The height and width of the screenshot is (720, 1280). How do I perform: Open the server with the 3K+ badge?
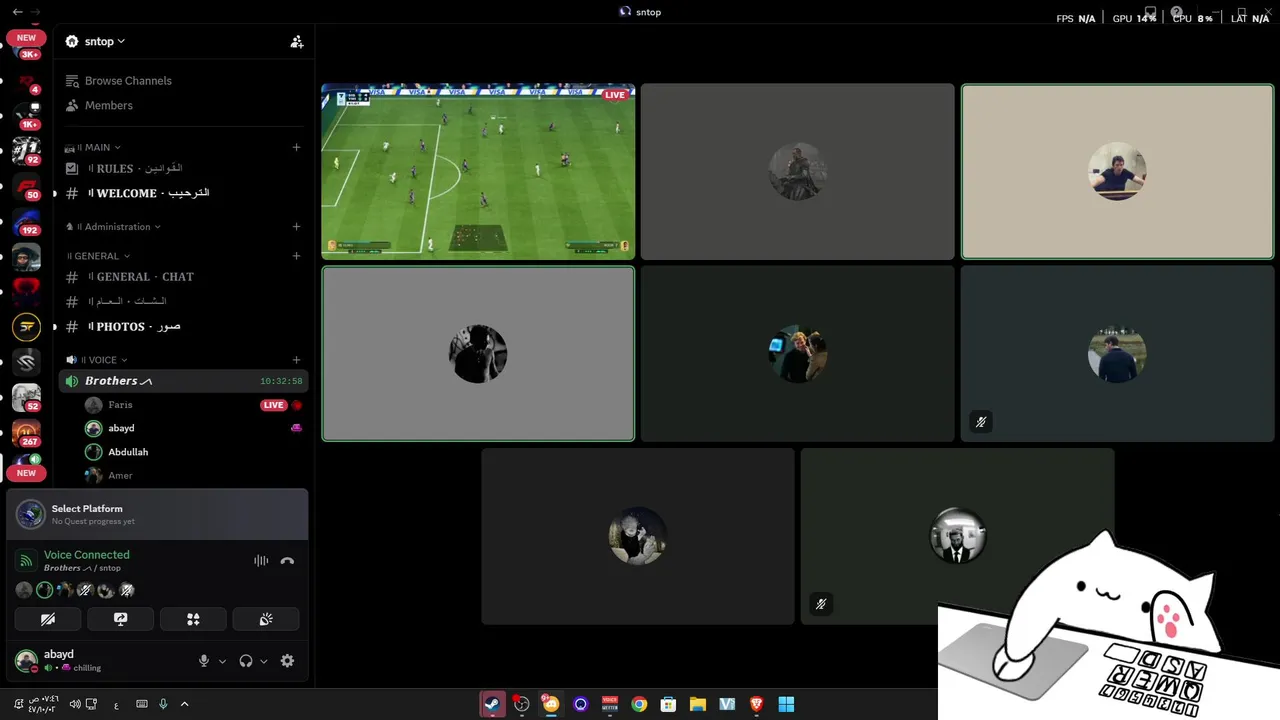click(x=27, y=50)
